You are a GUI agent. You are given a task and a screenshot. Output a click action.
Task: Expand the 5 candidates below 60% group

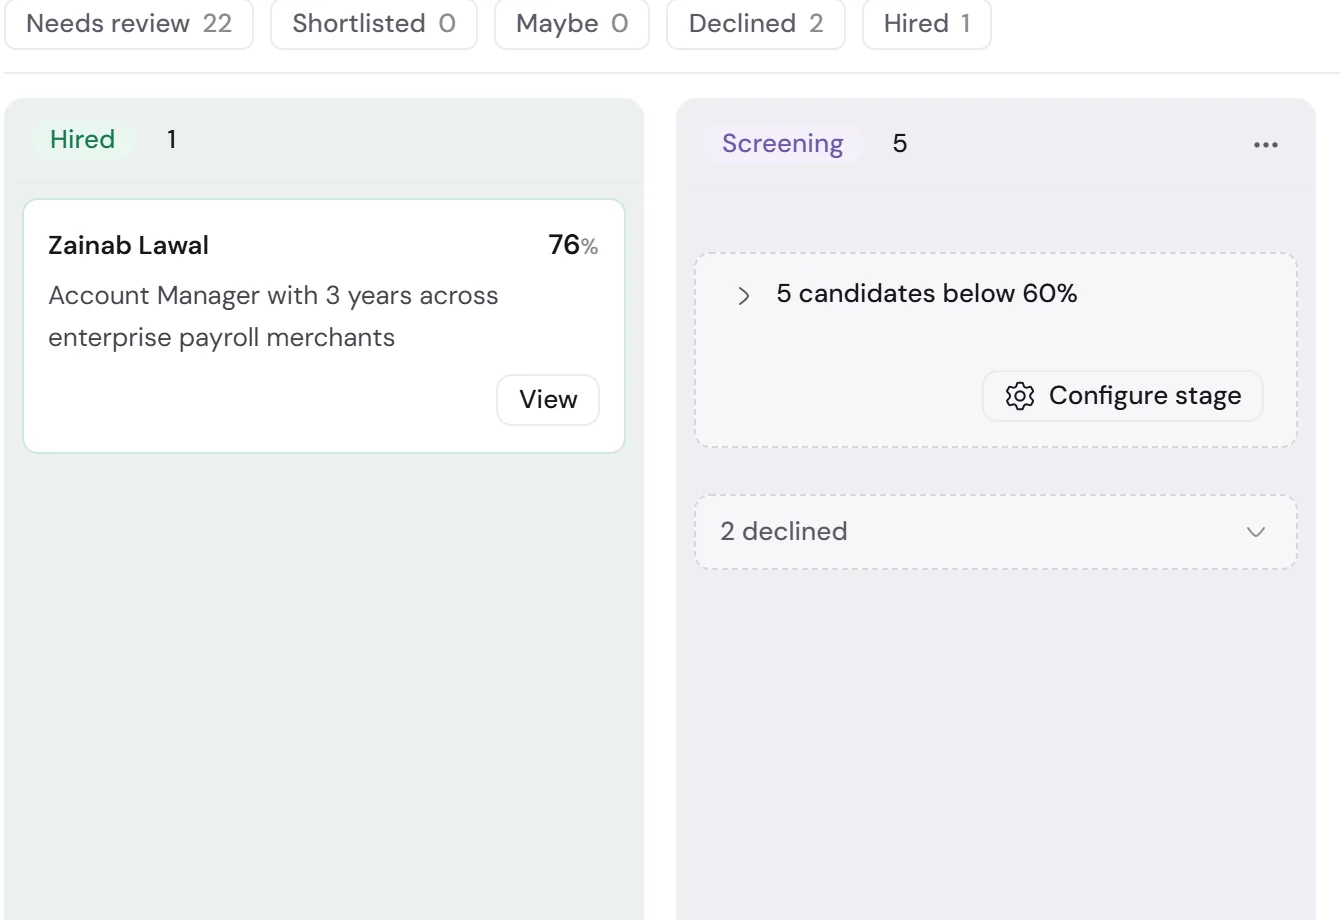pos(743,295)
